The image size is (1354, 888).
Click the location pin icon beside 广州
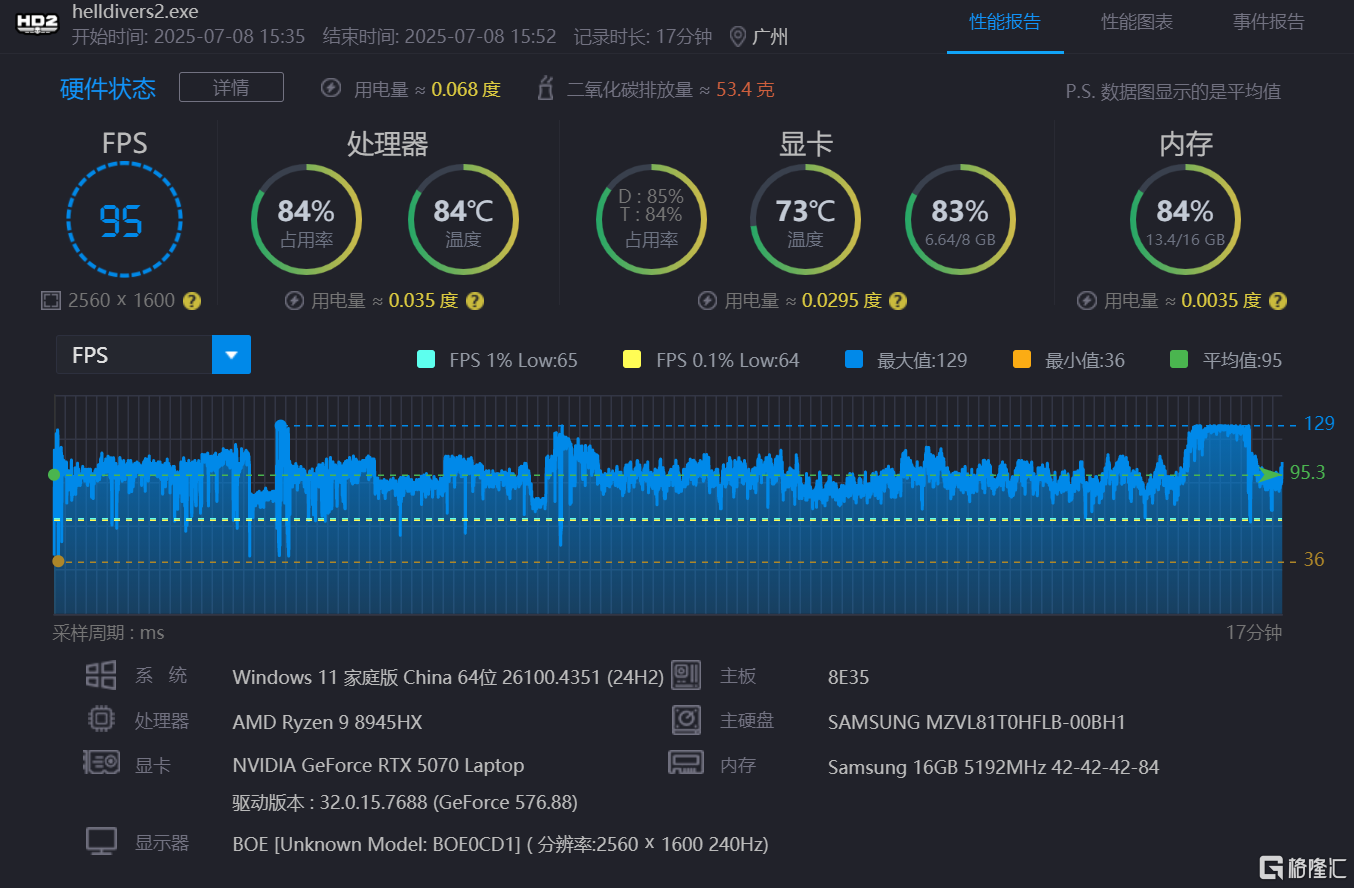(738, 37)
